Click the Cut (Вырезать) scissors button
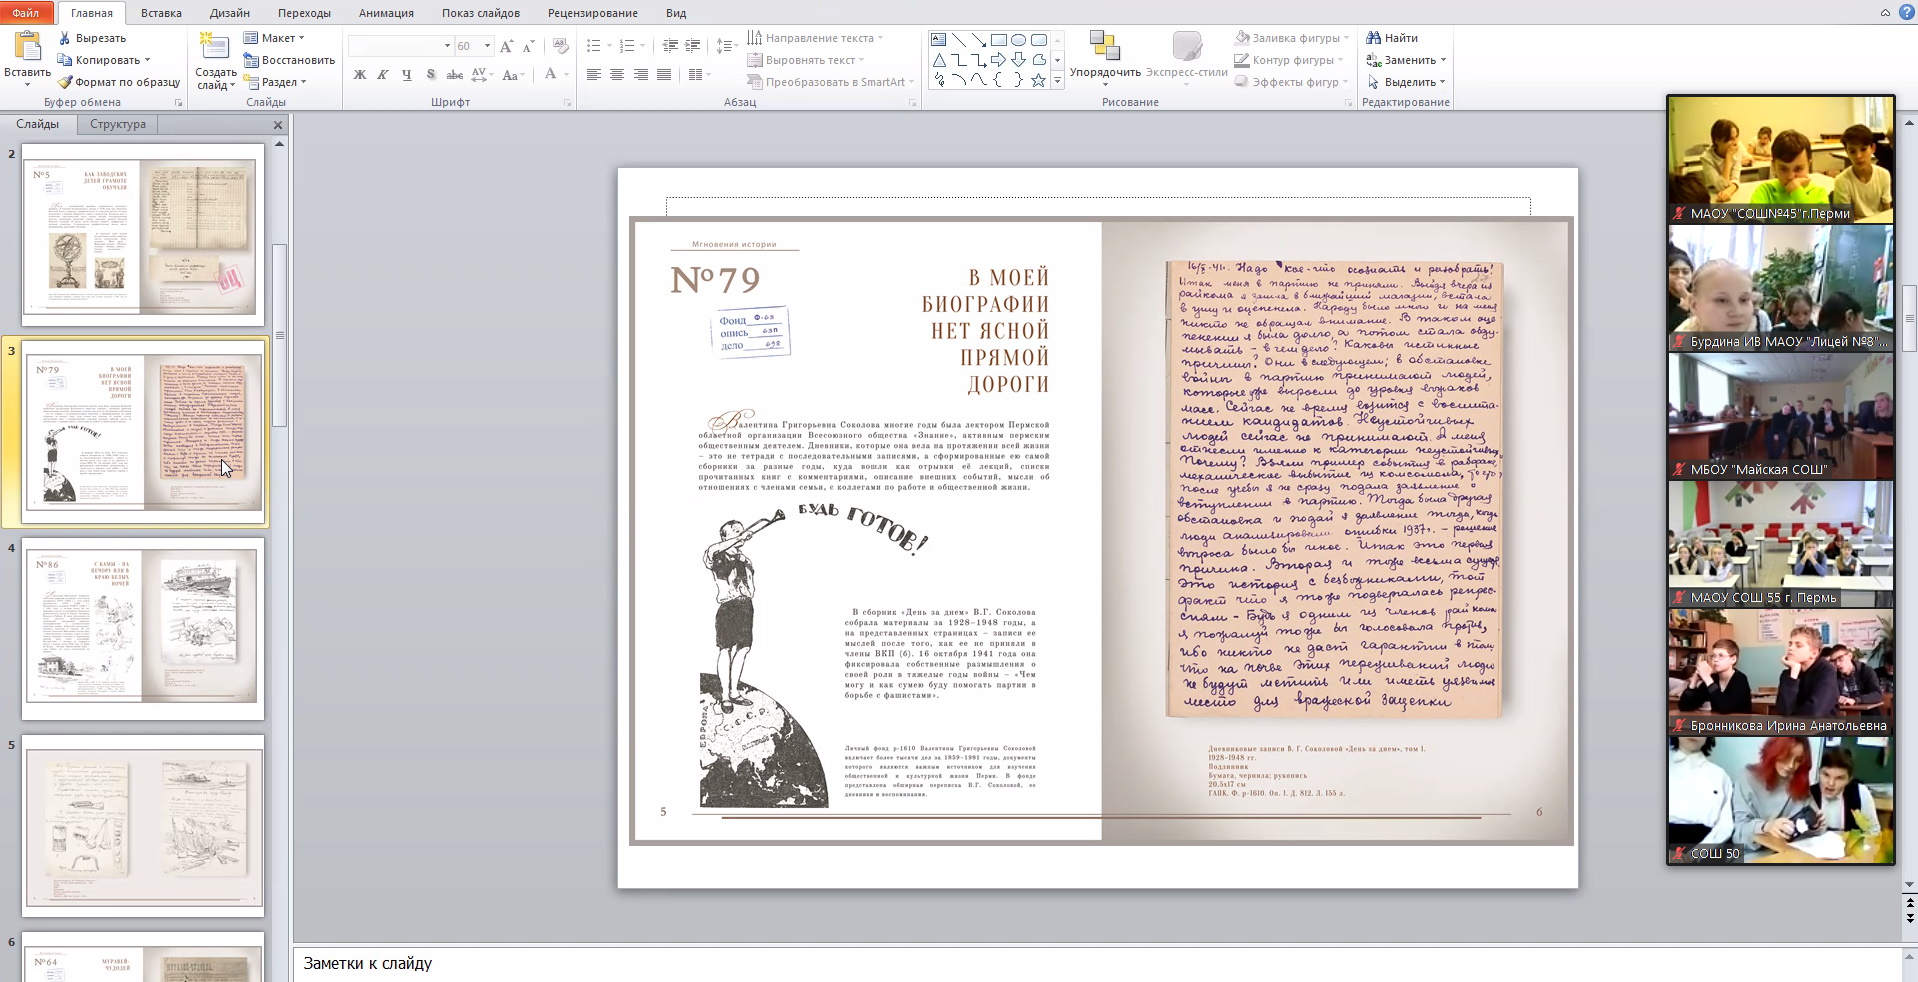Screen dimensions: 1918x982 click(x=92, y=38)
